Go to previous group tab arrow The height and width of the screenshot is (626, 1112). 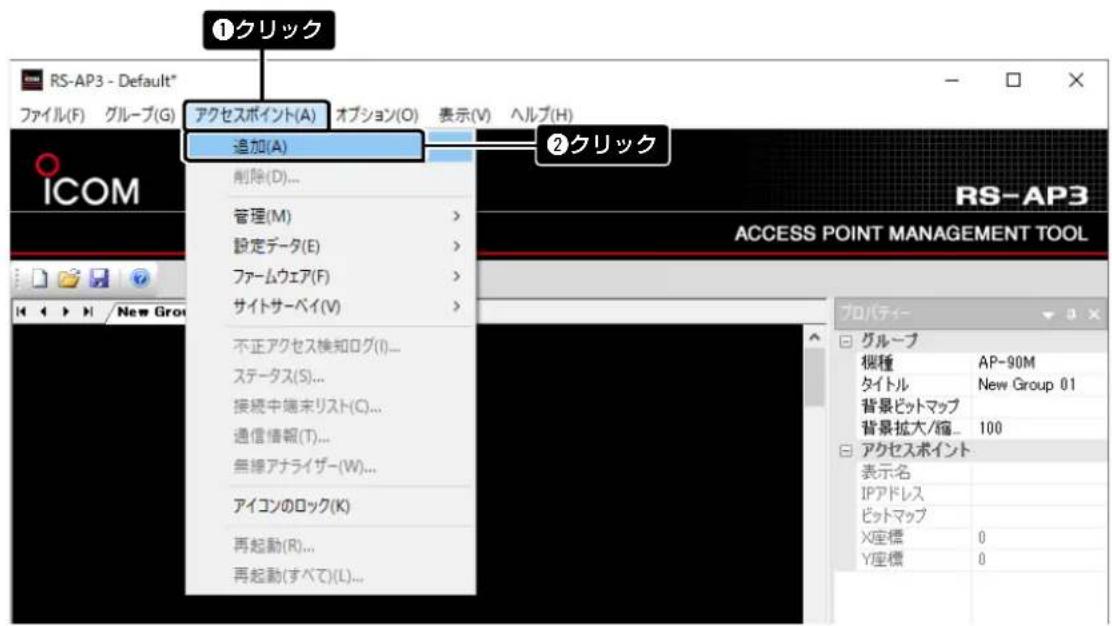(43, 311)
